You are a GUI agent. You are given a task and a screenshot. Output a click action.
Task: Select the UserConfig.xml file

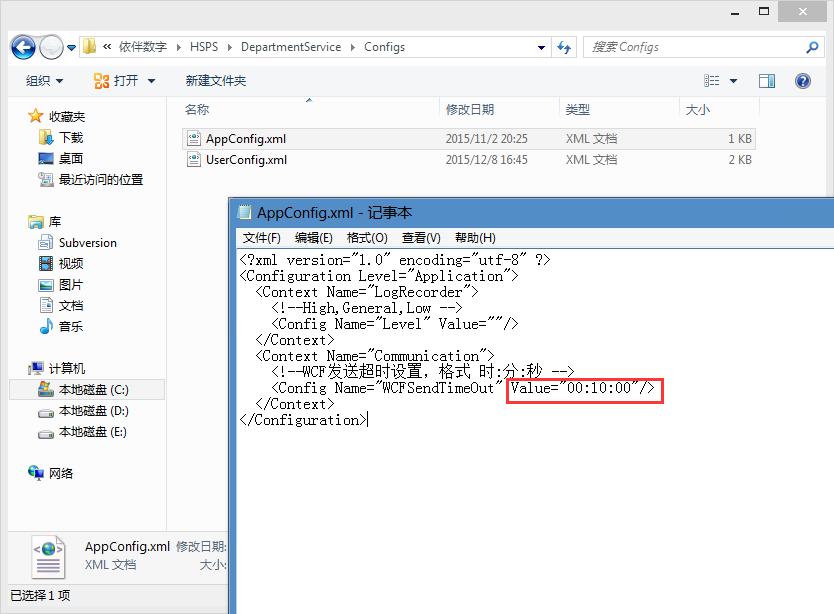[x=246, y=160]
